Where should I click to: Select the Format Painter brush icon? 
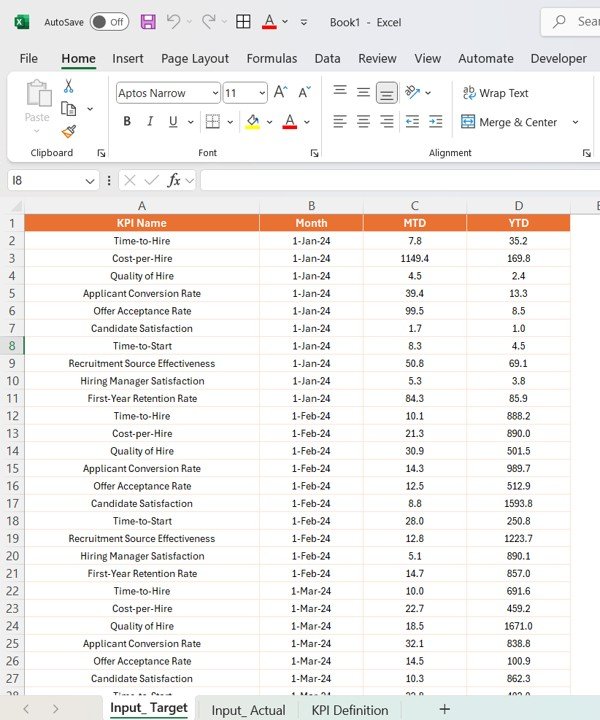[69, 131]
